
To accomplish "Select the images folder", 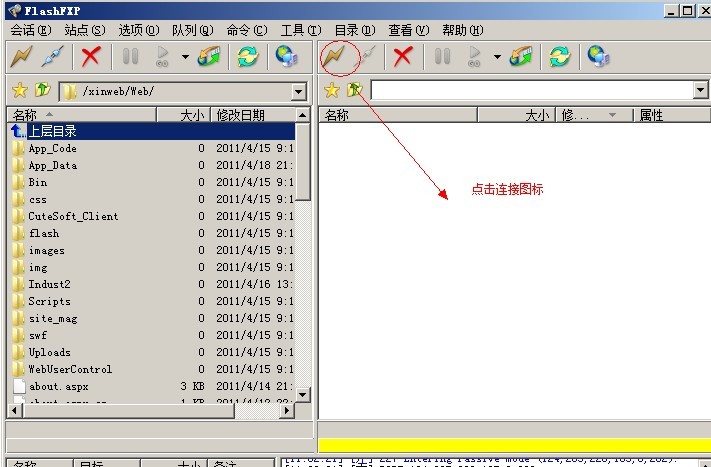I will click(x=152, y=250).
